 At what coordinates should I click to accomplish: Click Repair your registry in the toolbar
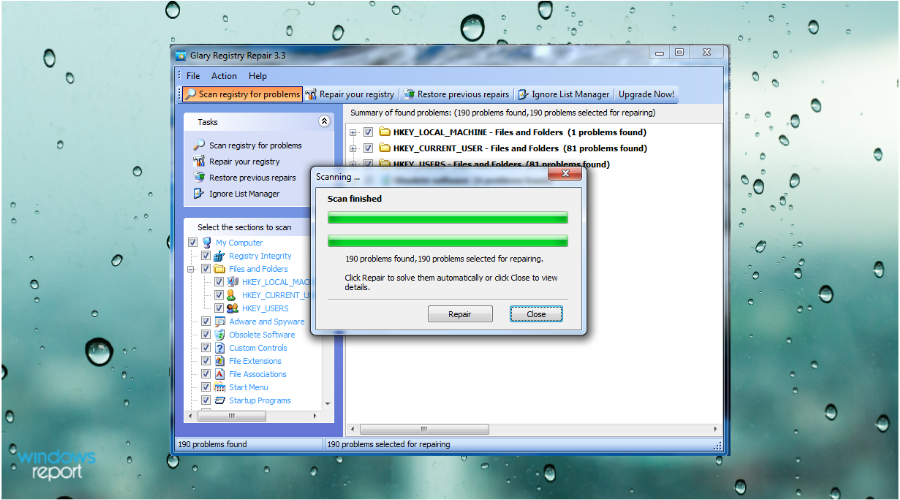pos(350,94)
